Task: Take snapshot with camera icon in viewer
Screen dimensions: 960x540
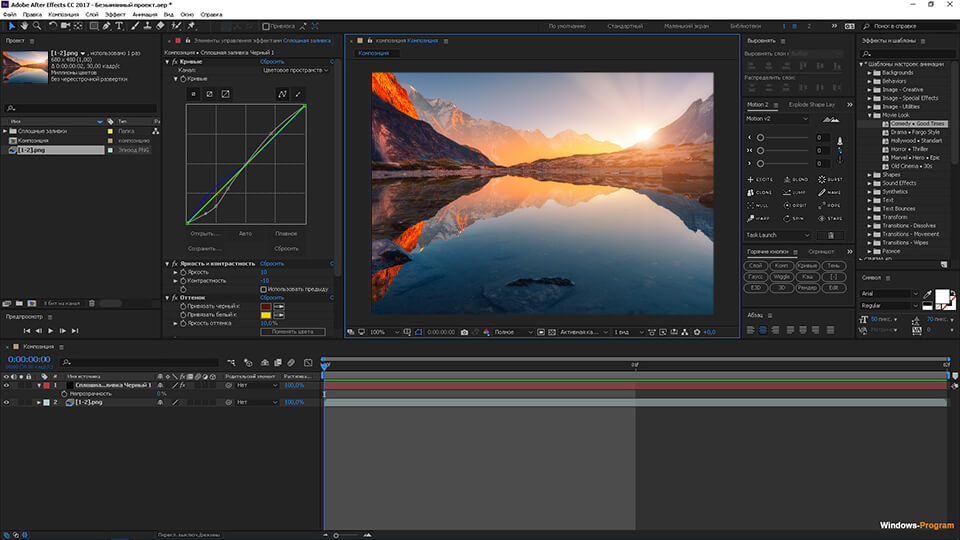Action: tap(463, 332)
